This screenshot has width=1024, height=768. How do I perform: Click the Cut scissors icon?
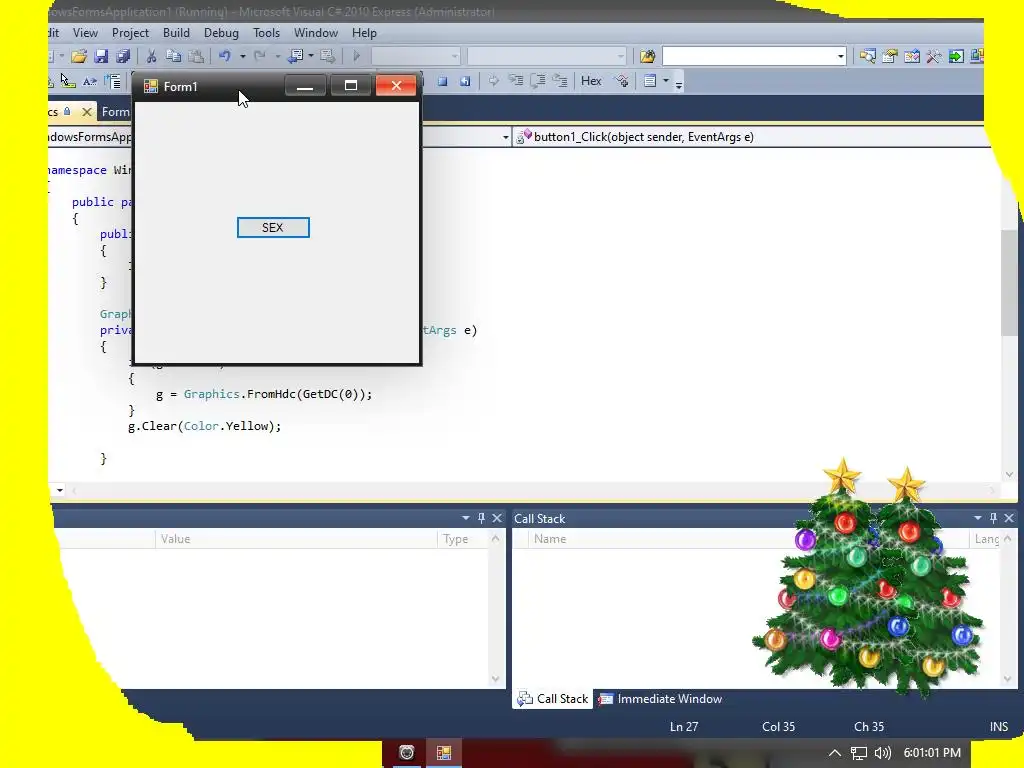click(x=152, y=56)
